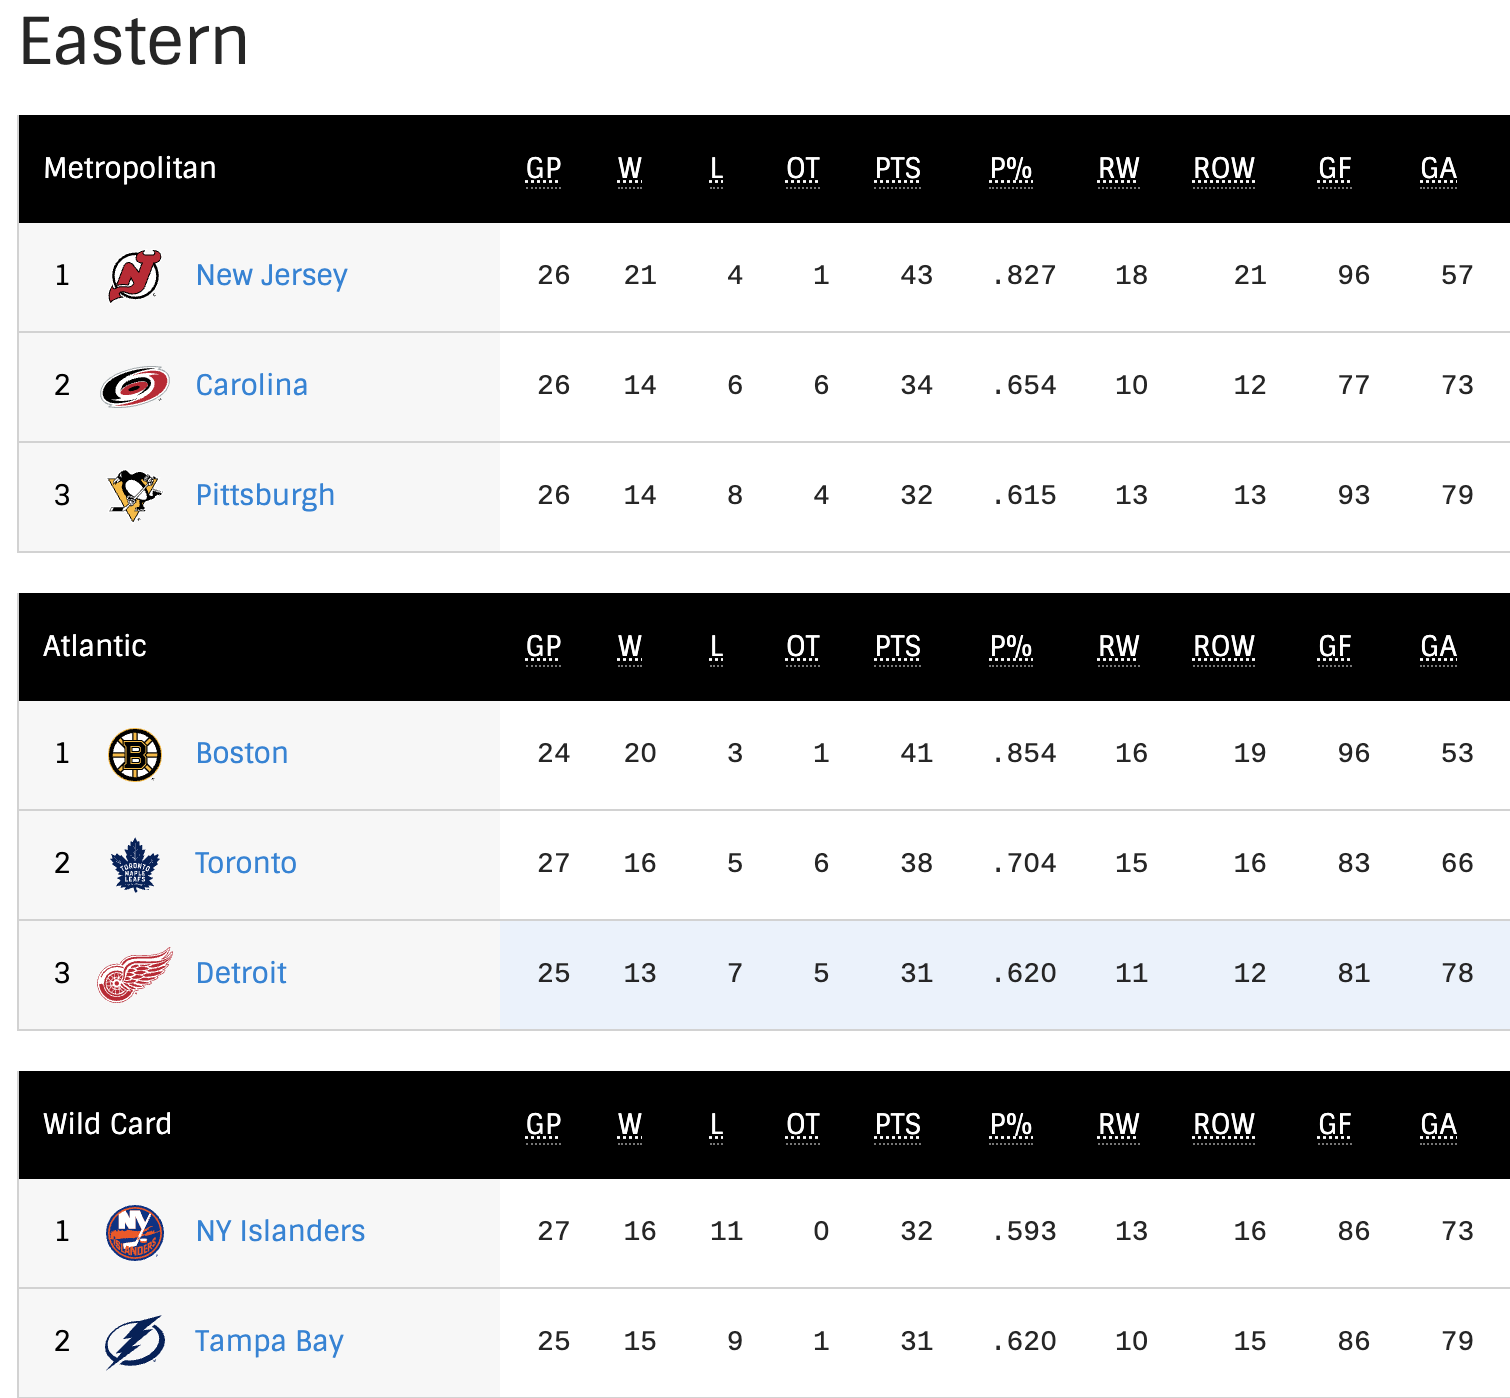Click the New Jersey Devils logo

[135, 276]
